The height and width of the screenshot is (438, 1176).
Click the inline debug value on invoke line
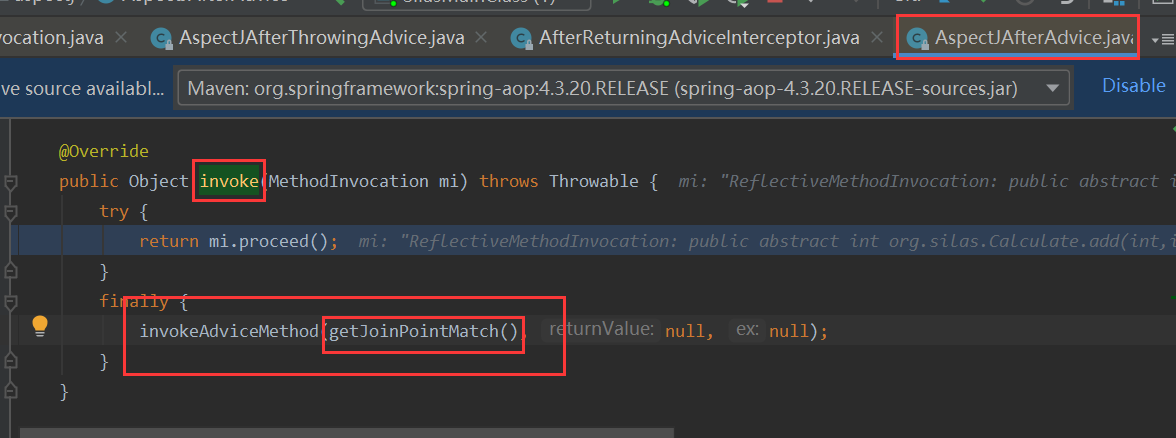(927, 181)
